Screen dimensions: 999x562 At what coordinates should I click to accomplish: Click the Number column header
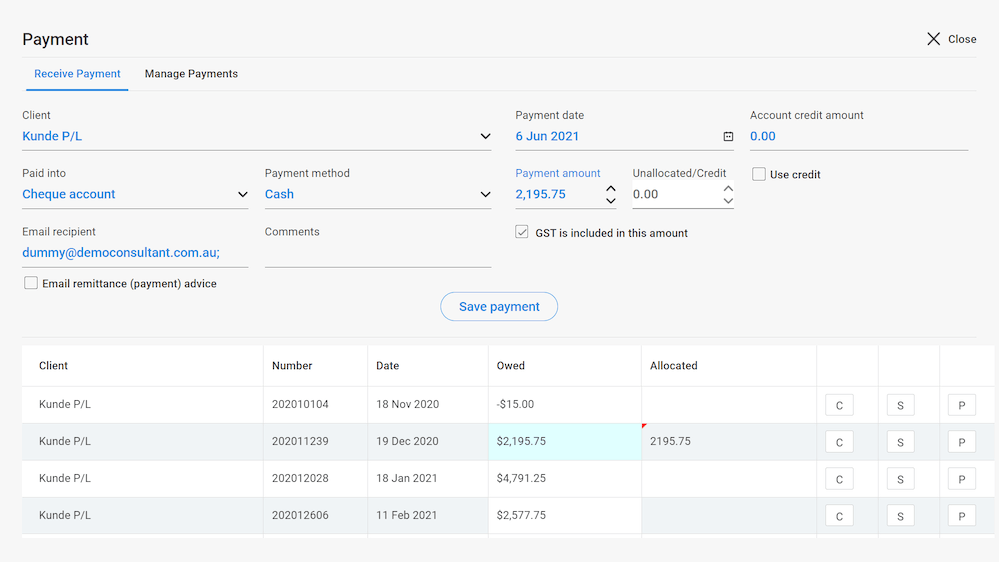pos(315,366)
